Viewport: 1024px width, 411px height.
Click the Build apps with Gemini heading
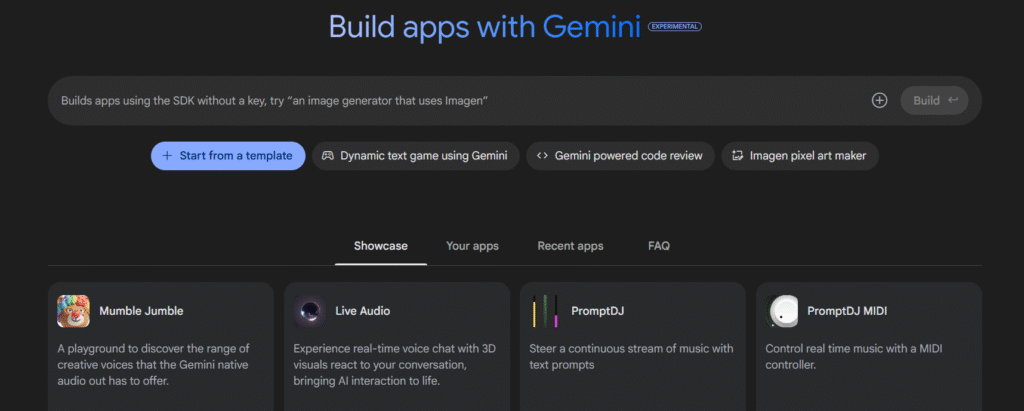pyautogui.click(x=485, y=26)
